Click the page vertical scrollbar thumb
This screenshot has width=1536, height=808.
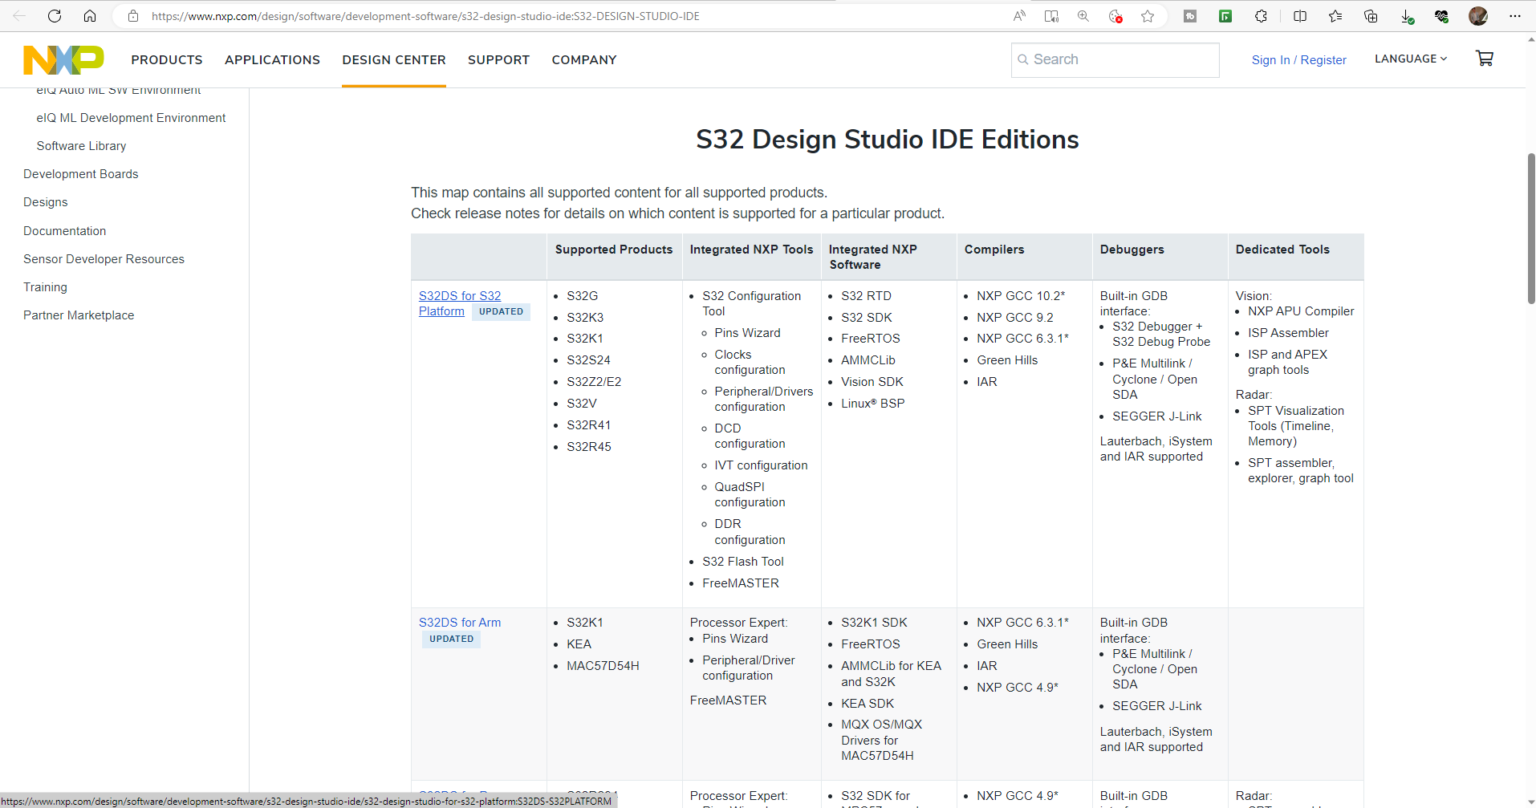[1530, 228]
